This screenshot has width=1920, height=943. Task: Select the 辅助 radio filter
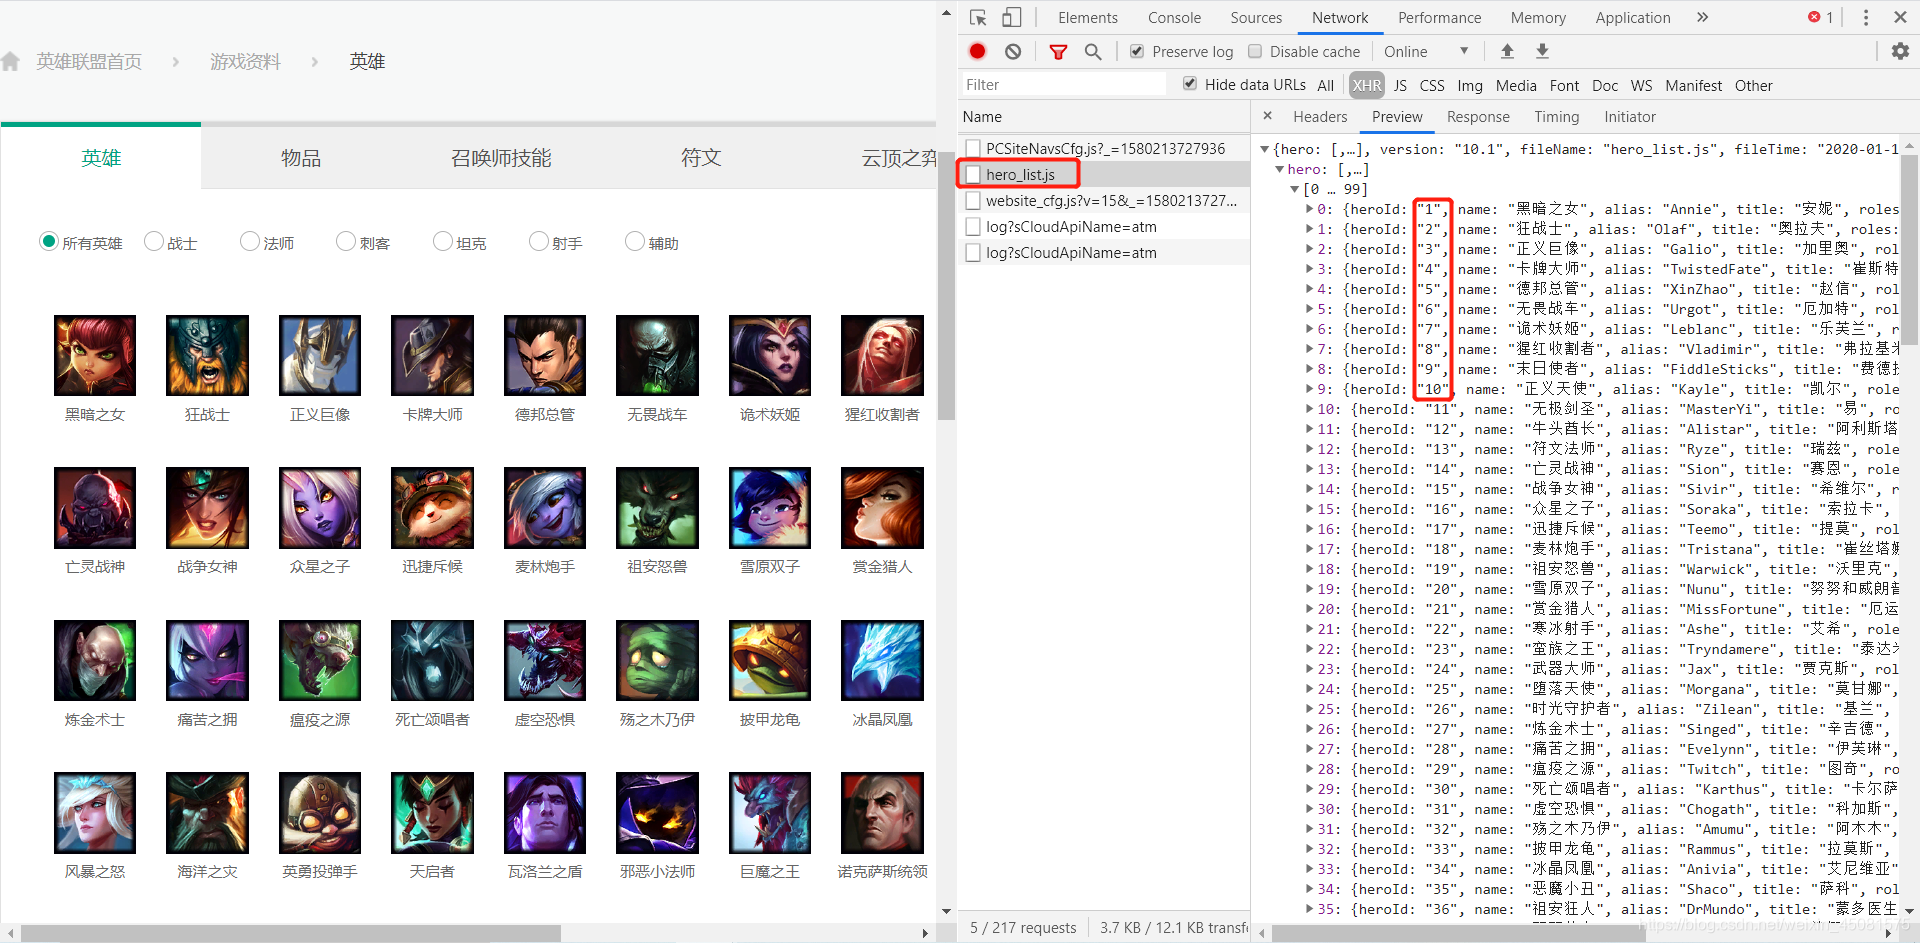(635, 241)
